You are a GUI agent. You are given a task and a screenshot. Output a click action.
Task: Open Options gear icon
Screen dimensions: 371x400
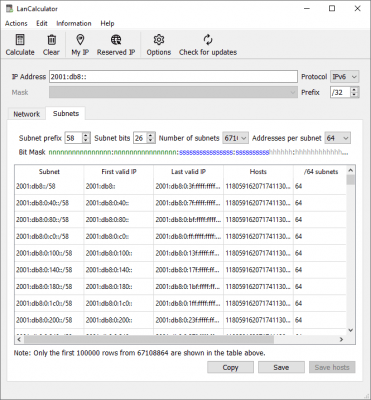(x=159, y=40)
